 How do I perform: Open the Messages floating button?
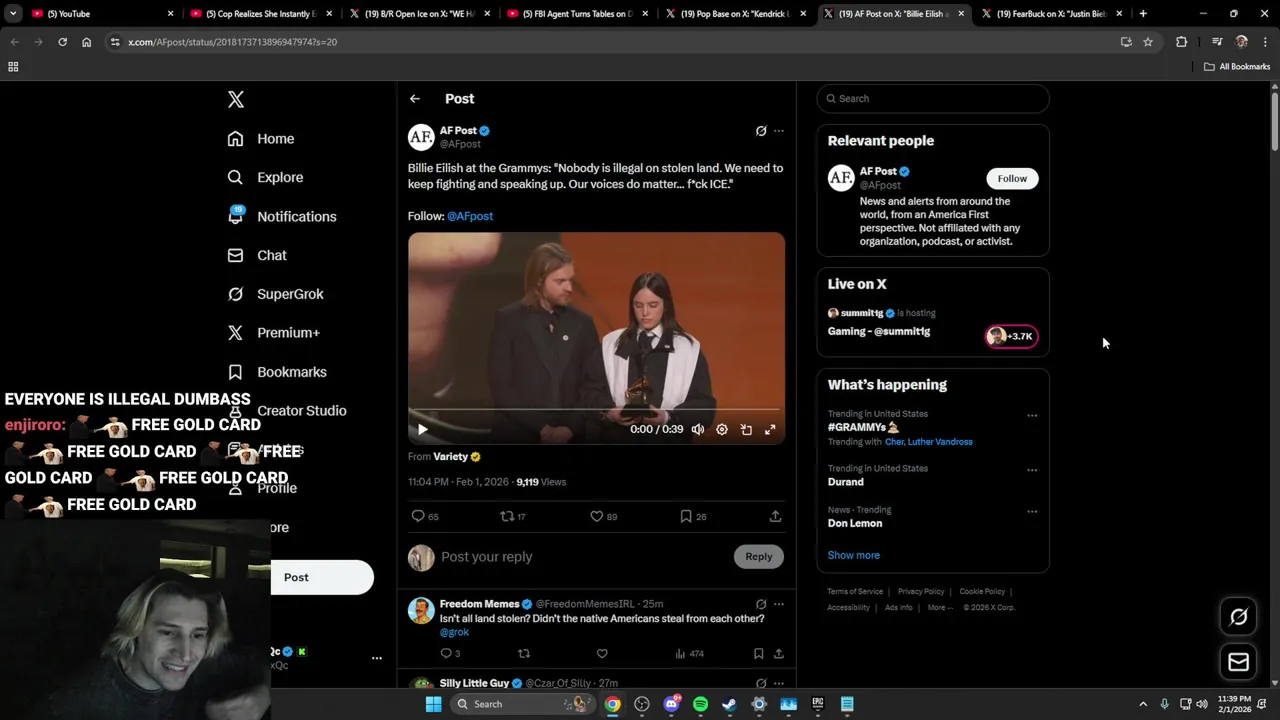(x=1238, y=662)
